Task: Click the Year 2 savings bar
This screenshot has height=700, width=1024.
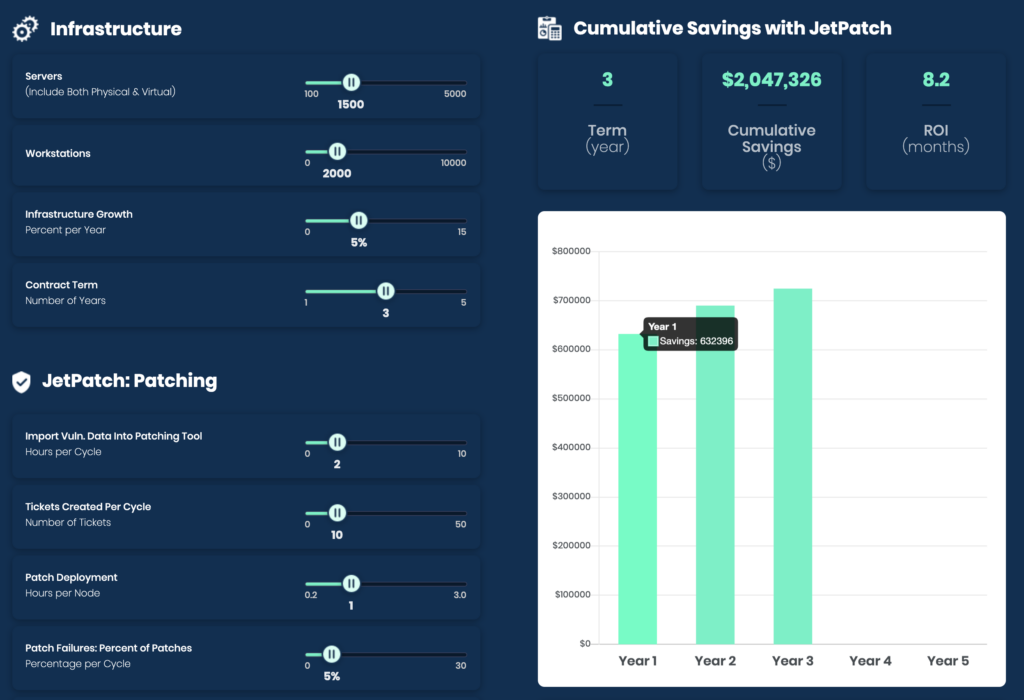Action: click(715, 475)
